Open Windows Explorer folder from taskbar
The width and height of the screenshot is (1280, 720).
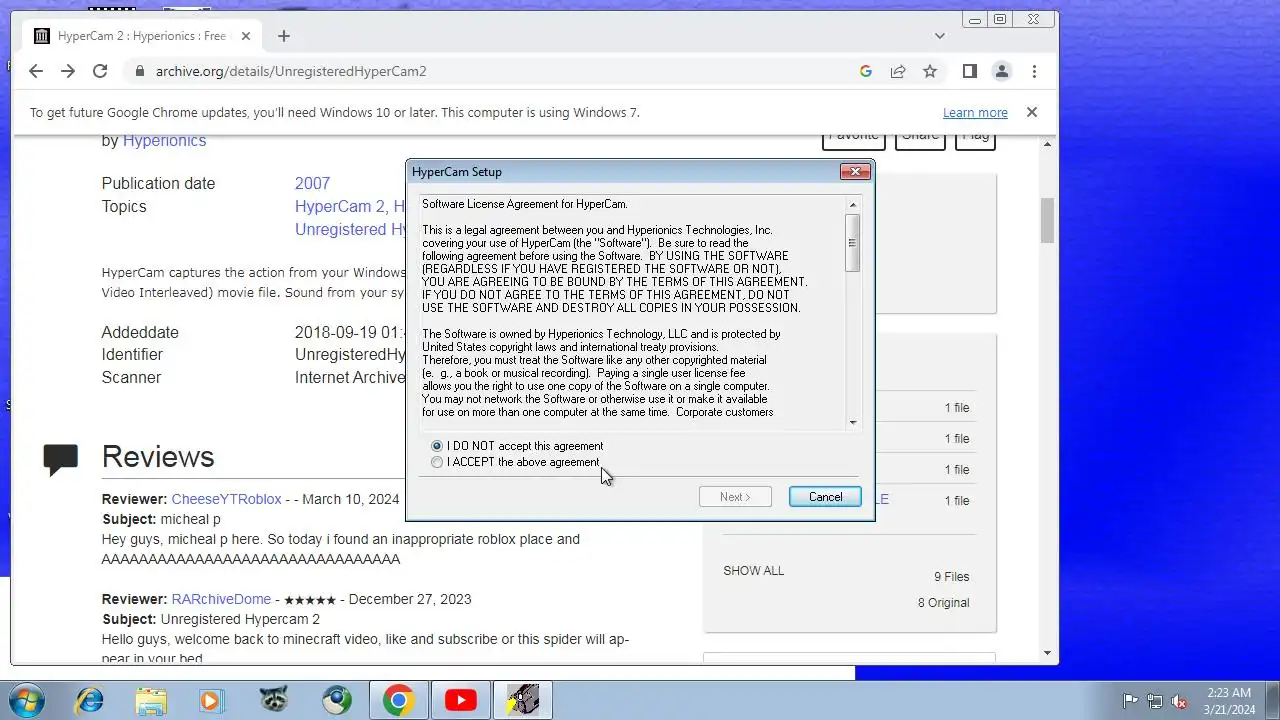coord(151,700)
